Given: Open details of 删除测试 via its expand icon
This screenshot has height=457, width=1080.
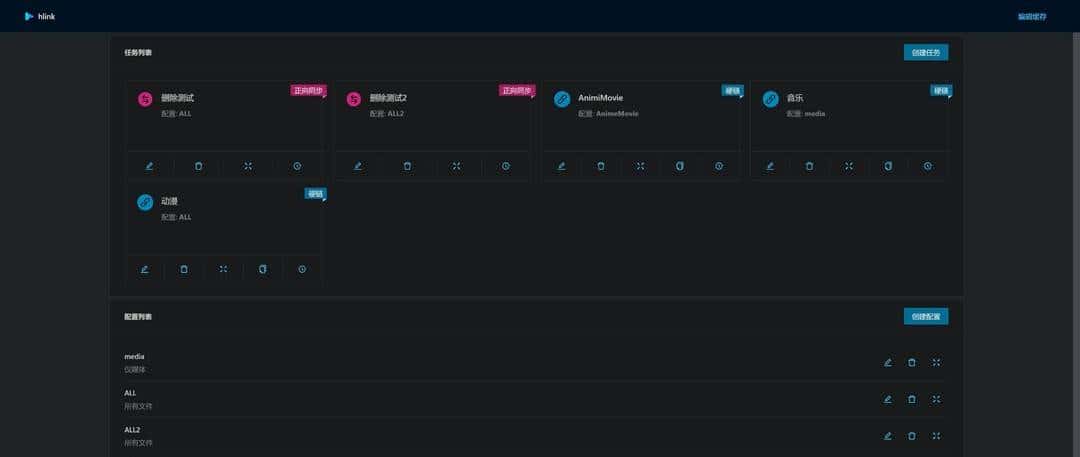Looking at the screenshot, I should pos(248,166).
